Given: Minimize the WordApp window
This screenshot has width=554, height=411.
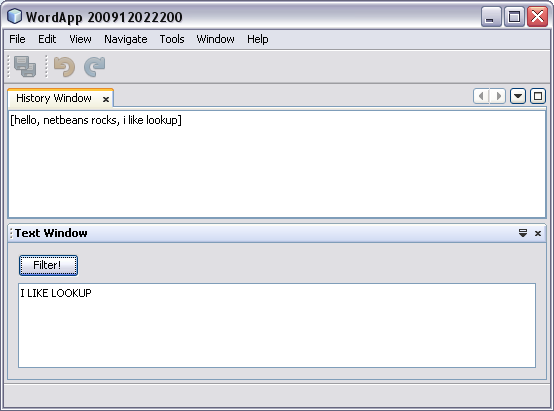Looking at the screenshot, I should click(x=491, y=17).
